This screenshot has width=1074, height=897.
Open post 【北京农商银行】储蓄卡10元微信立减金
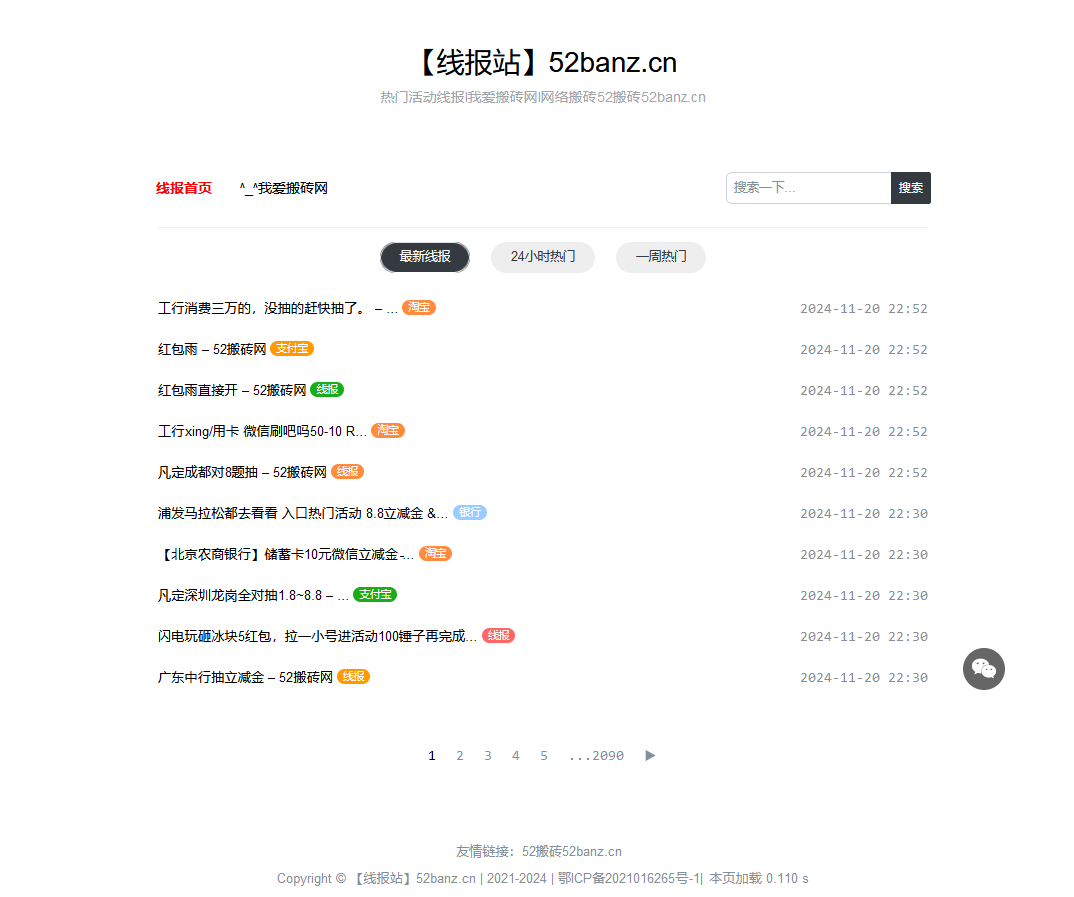286,555
